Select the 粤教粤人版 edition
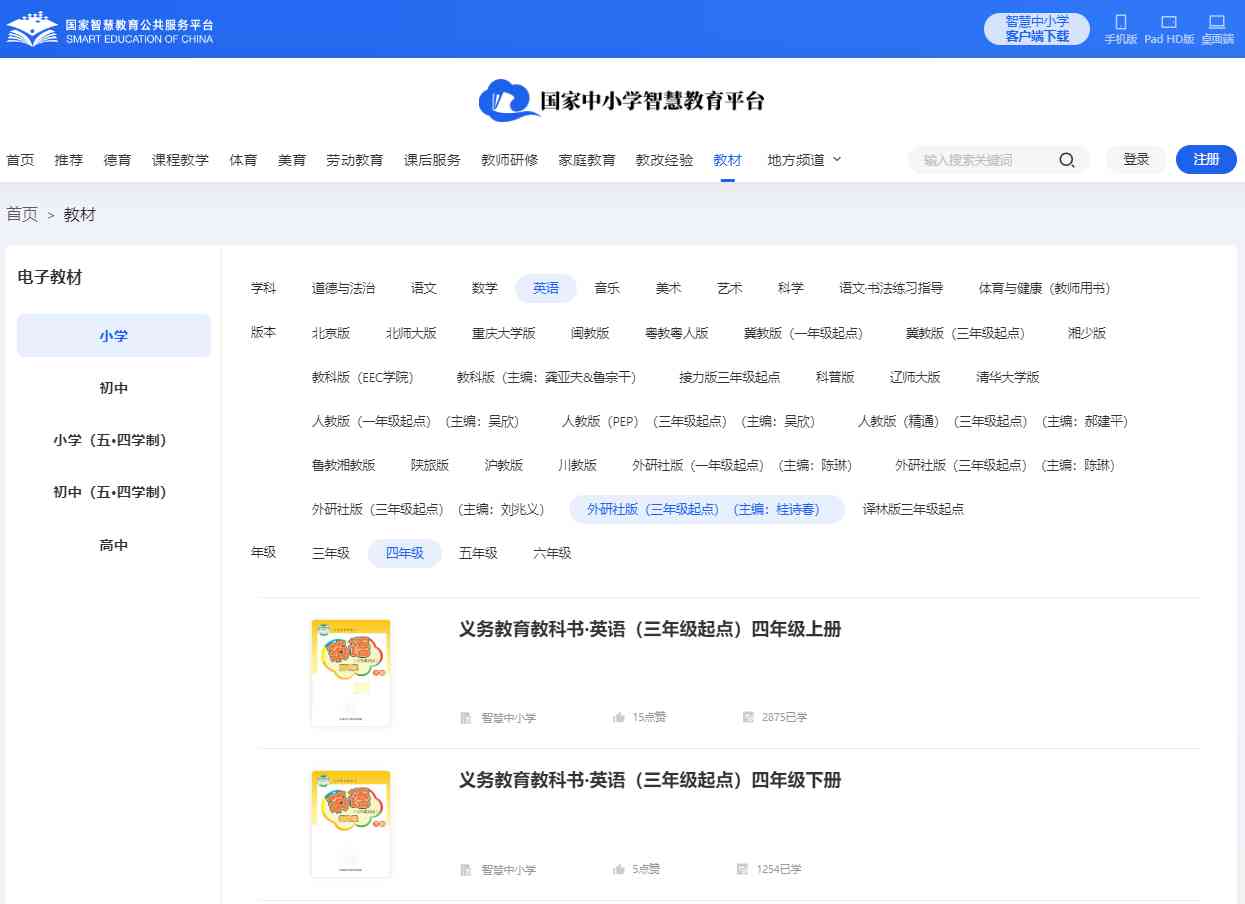 click(x=677, y=333)
